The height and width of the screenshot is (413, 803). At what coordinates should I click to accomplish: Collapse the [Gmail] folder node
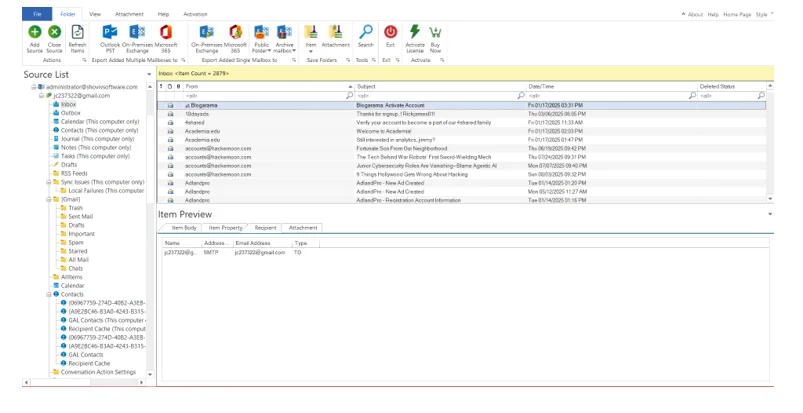point(49,199)
